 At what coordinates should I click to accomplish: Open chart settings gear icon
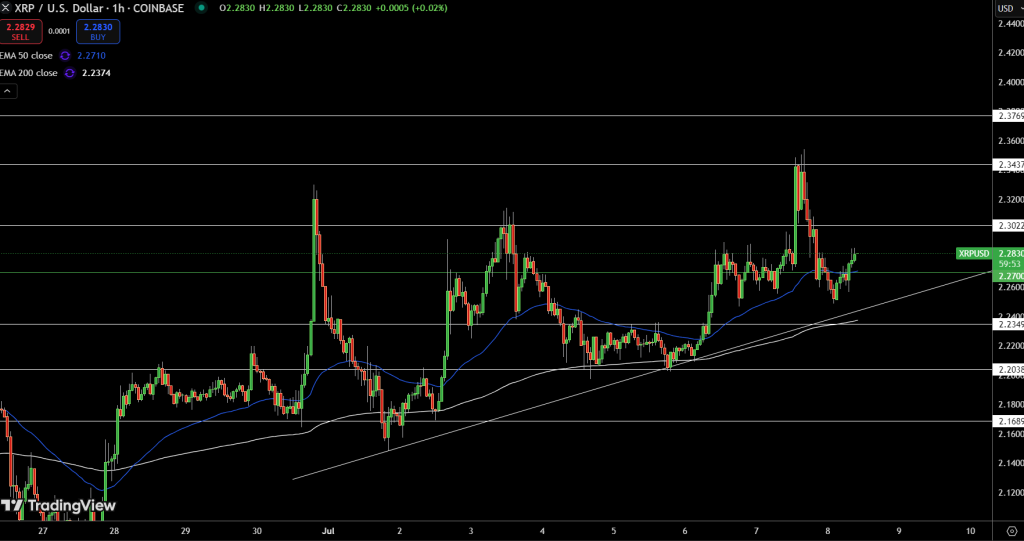pos(1012,531)
